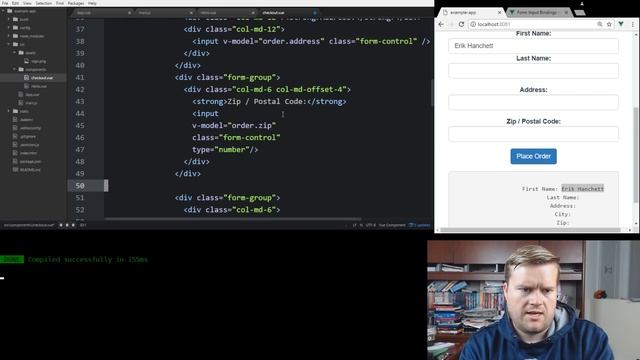This screenshot has height=360, width=640.
Task: Open the Help menu
Action: click(92, 3)
